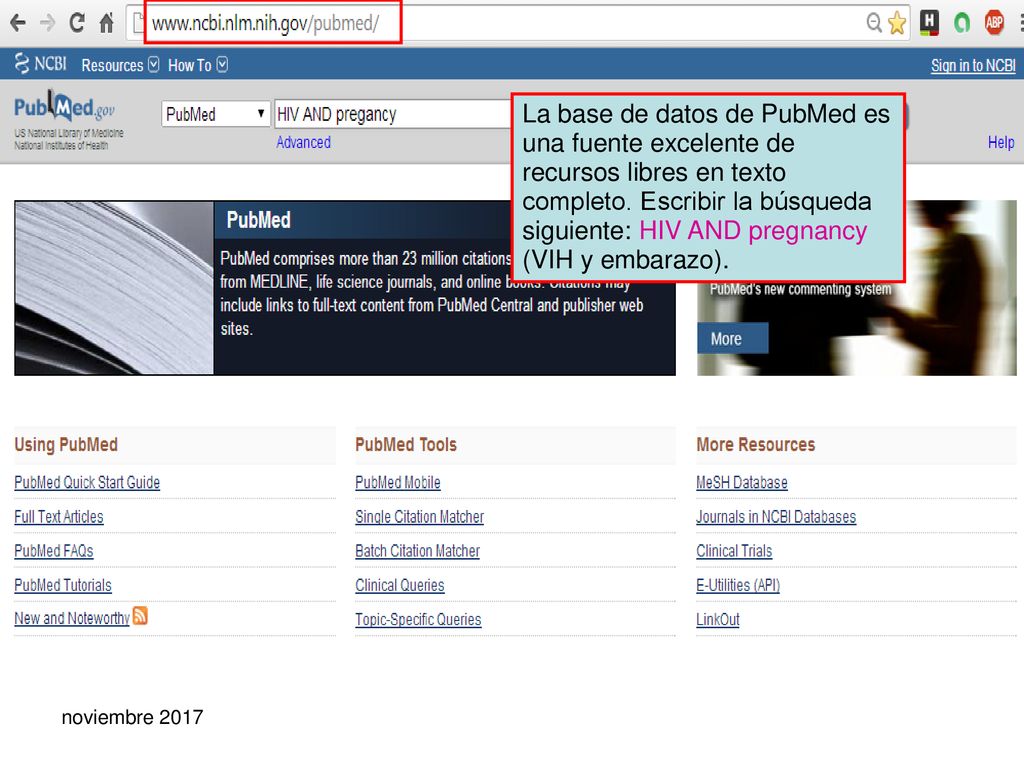Screen dimensions: 1024x768
Task: Open the Advanced search link
Action: pos(303,142)
